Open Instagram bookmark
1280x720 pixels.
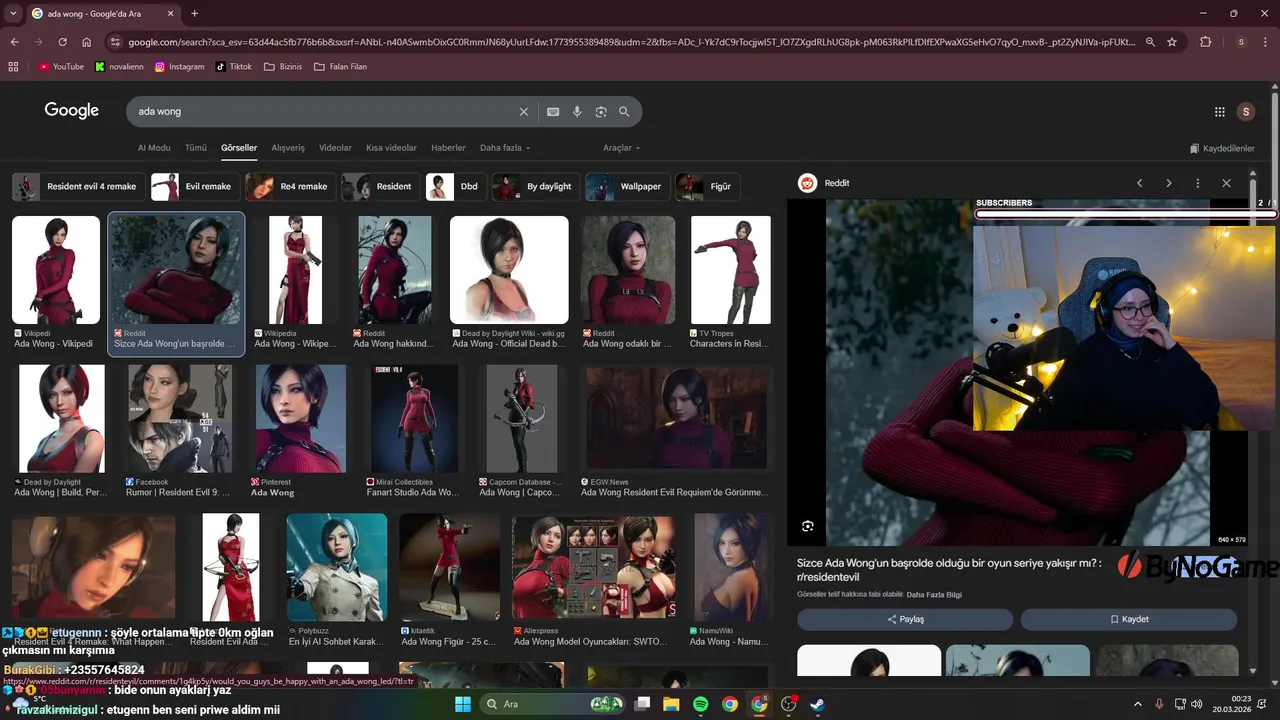[x=179, y=67]
